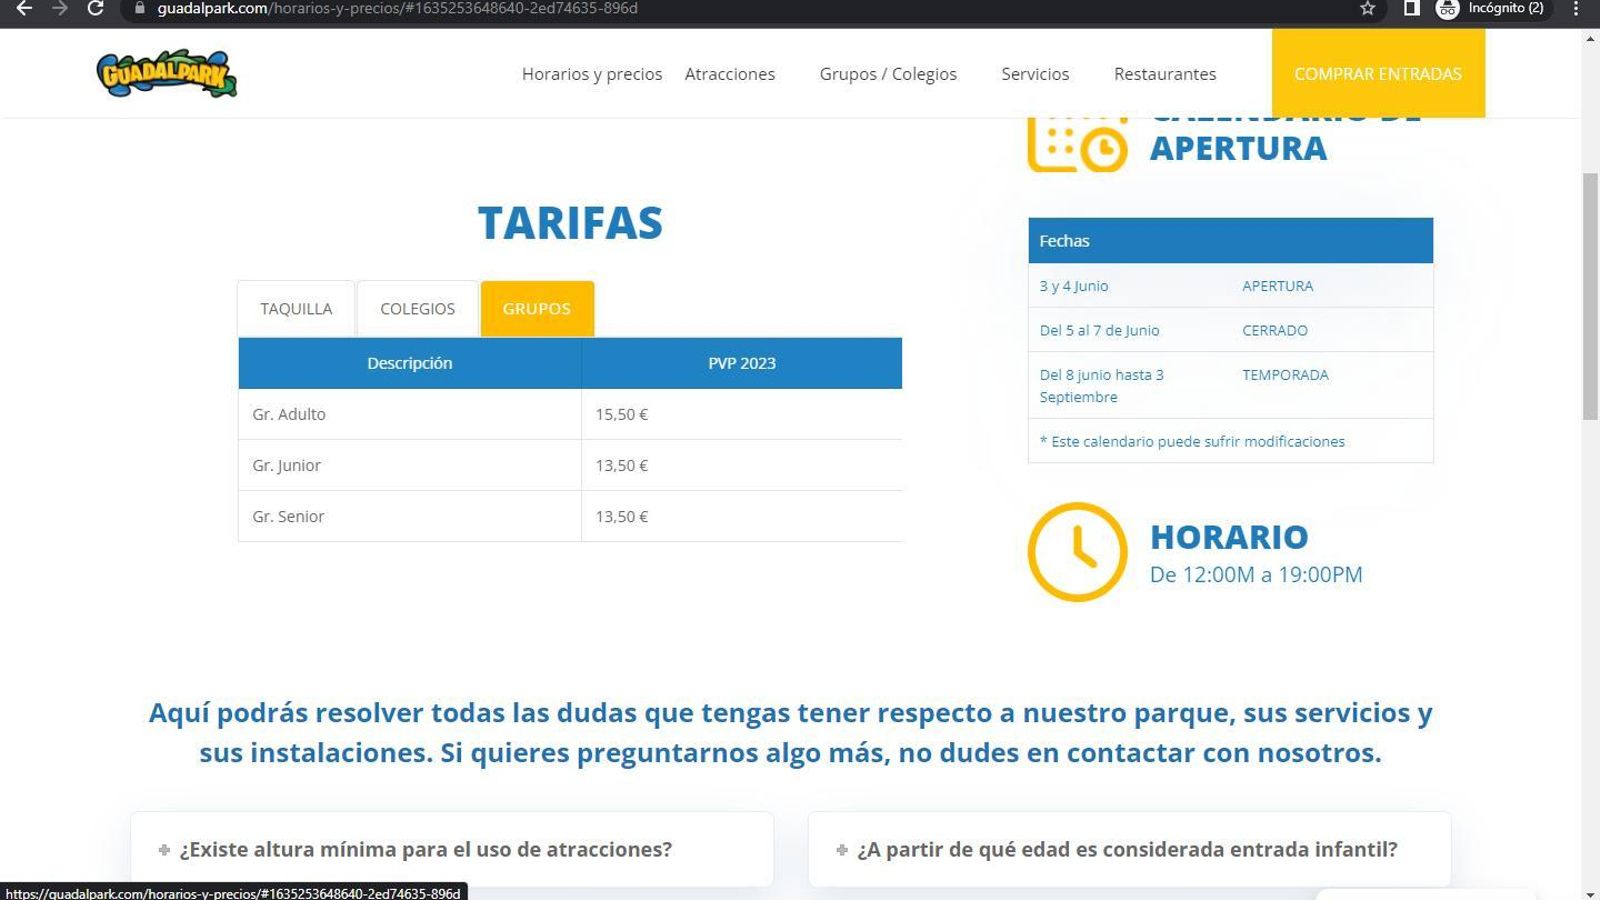Reload the page with the refresh icon
The image size is (1600, 900).
[95, 9]
